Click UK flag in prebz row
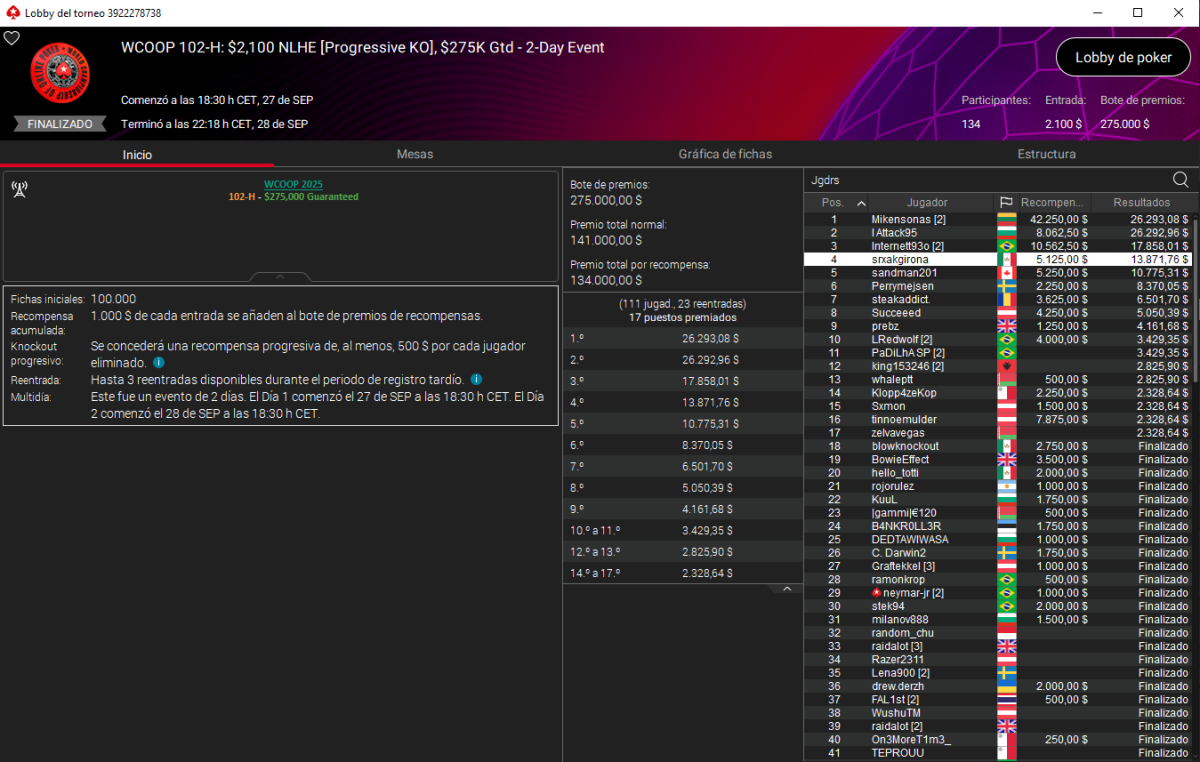Image resolution: width=1200 pixels, height=762 pixels. tap(1006, 326)
